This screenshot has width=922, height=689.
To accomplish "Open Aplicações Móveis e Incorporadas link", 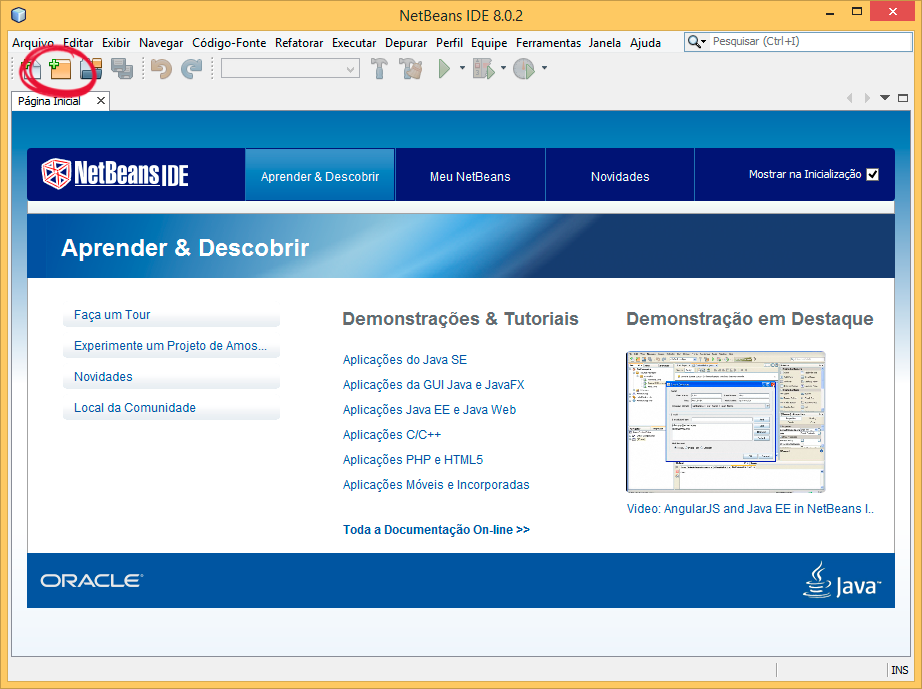I will point(436,485).
